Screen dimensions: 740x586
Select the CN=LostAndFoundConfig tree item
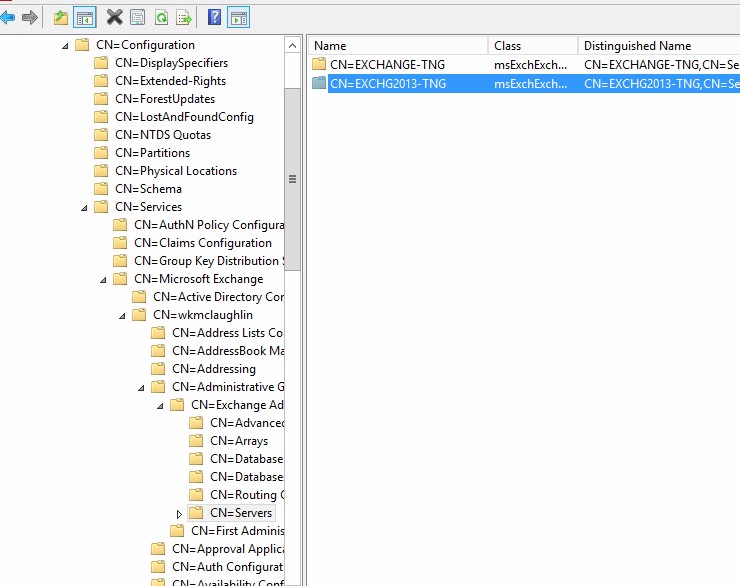(185, 117)
